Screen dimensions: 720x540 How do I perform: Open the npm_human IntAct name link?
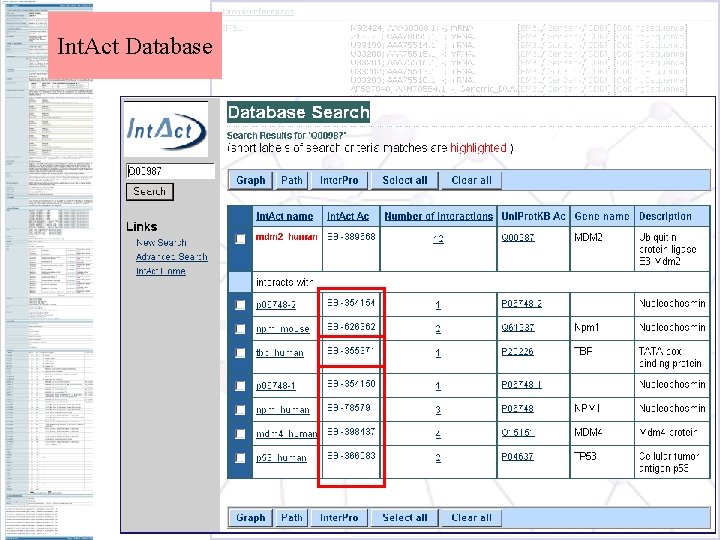(x=282, y=410)
